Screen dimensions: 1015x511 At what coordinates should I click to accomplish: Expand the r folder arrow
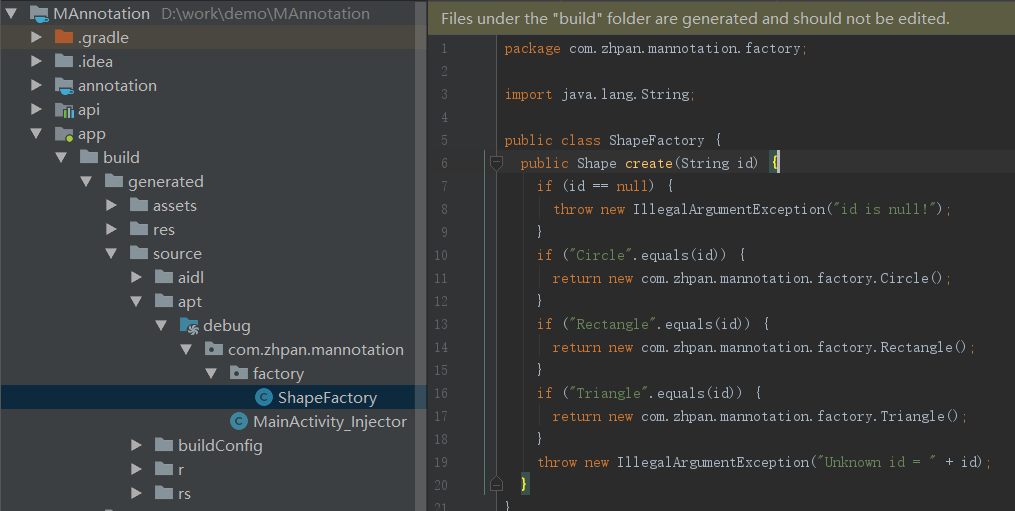tap(136, 469)
